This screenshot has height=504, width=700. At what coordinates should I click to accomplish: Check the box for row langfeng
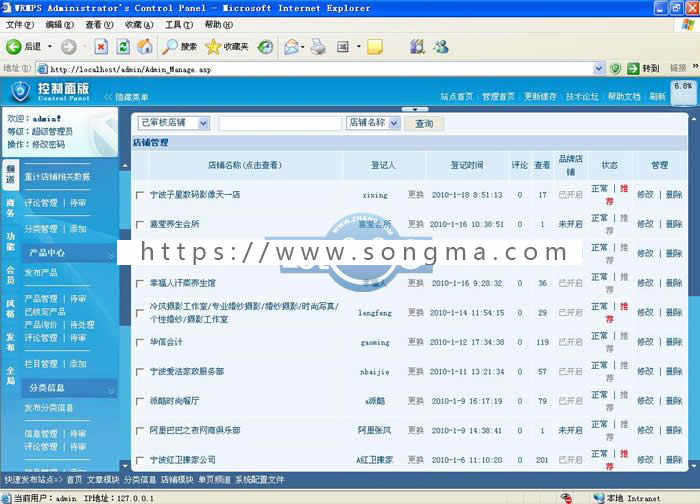(140, 312)
